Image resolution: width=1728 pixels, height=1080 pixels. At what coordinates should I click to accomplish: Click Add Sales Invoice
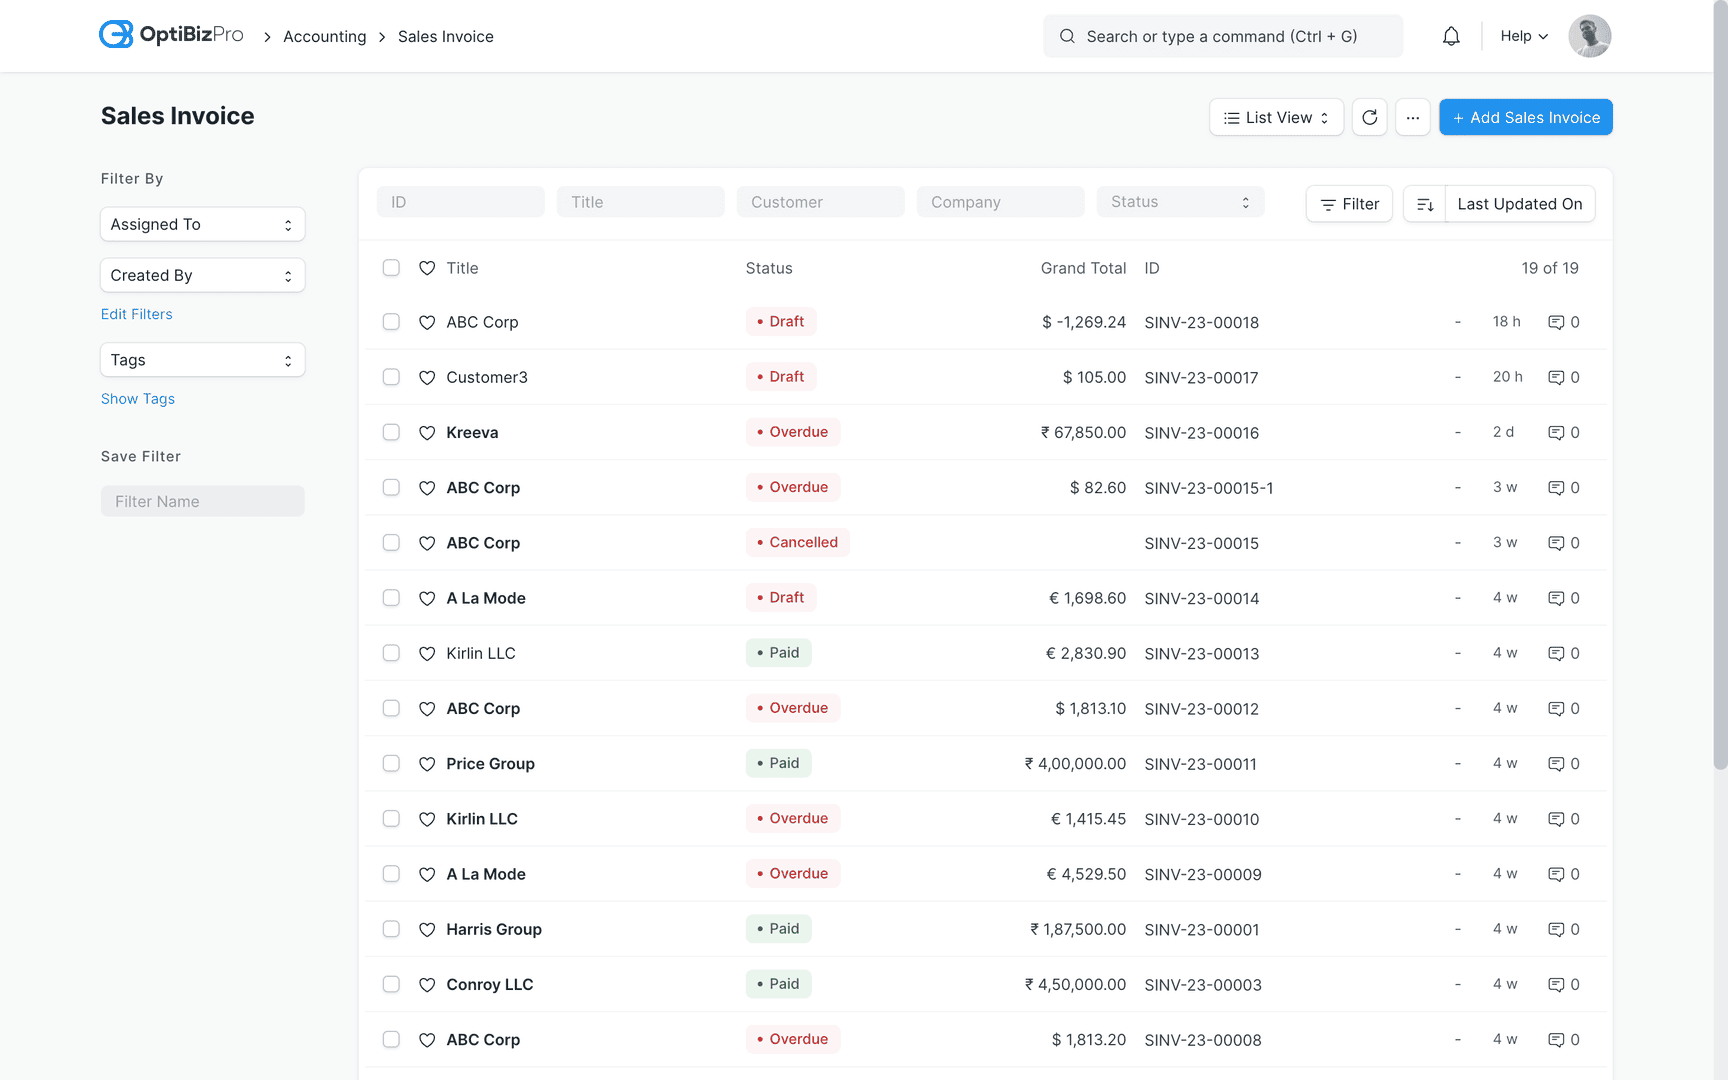point(1525,117)
